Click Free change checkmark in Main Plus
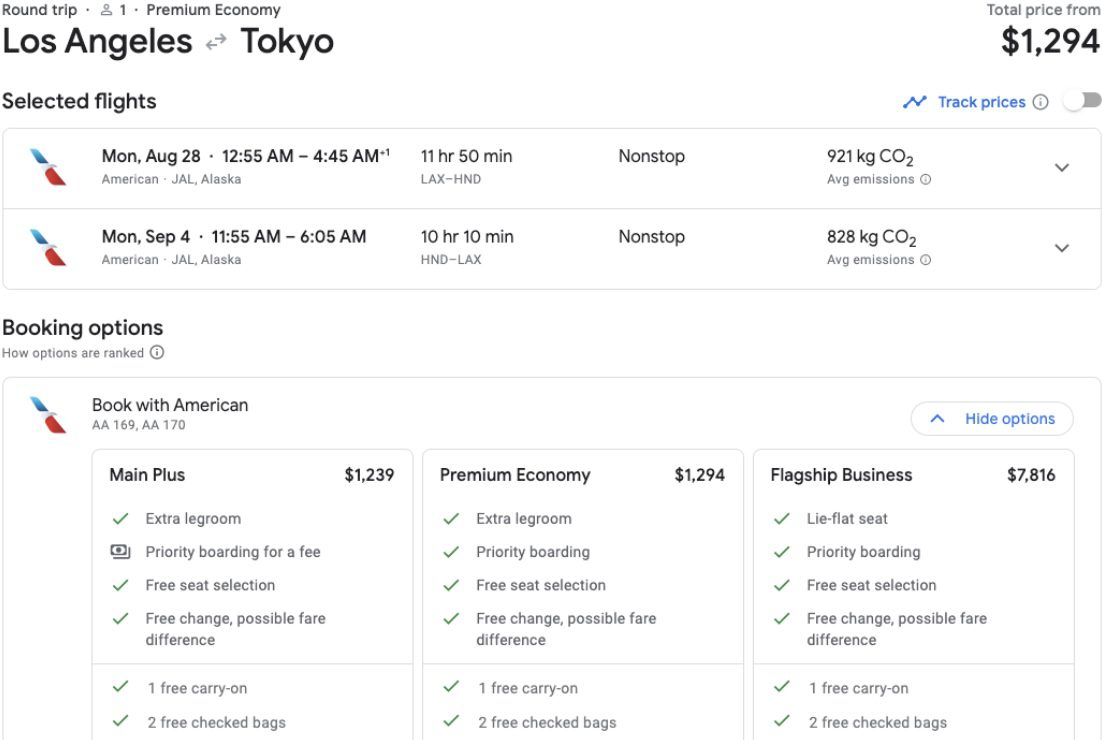Image resolution: width=1102 pixels, height=740 pixels. (120, 618)
